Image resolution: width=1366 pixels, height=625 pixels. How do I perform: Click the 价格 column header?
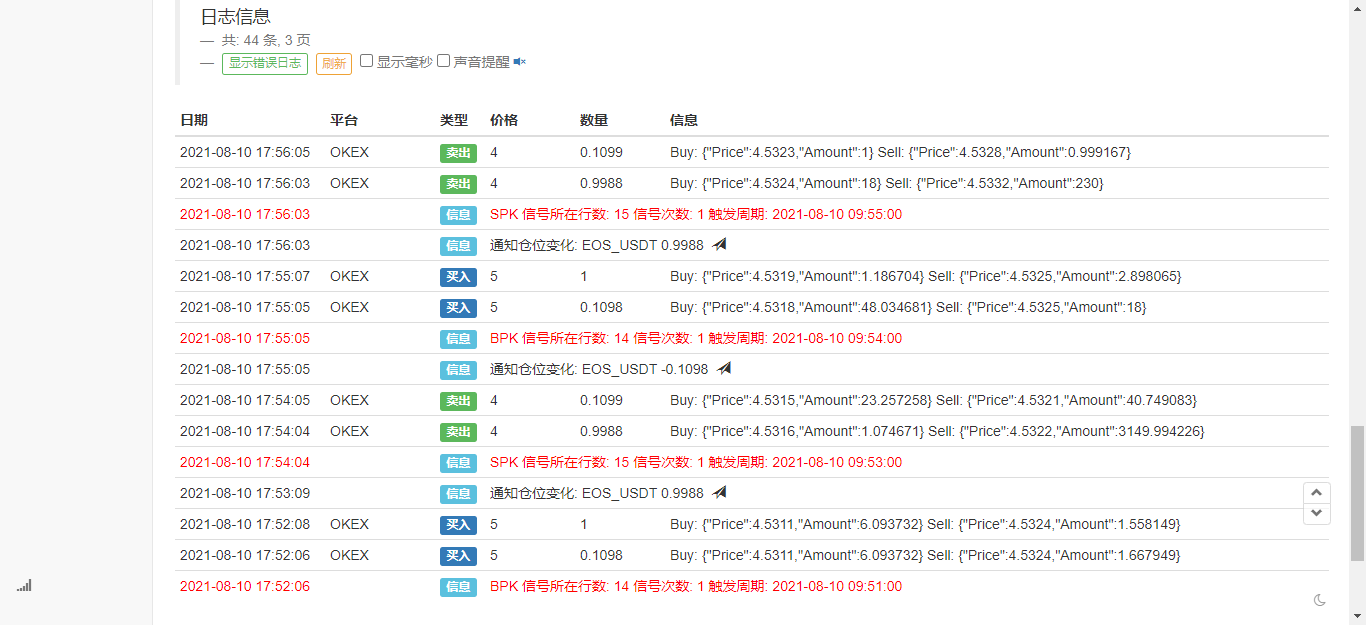(x=504, y=120)
